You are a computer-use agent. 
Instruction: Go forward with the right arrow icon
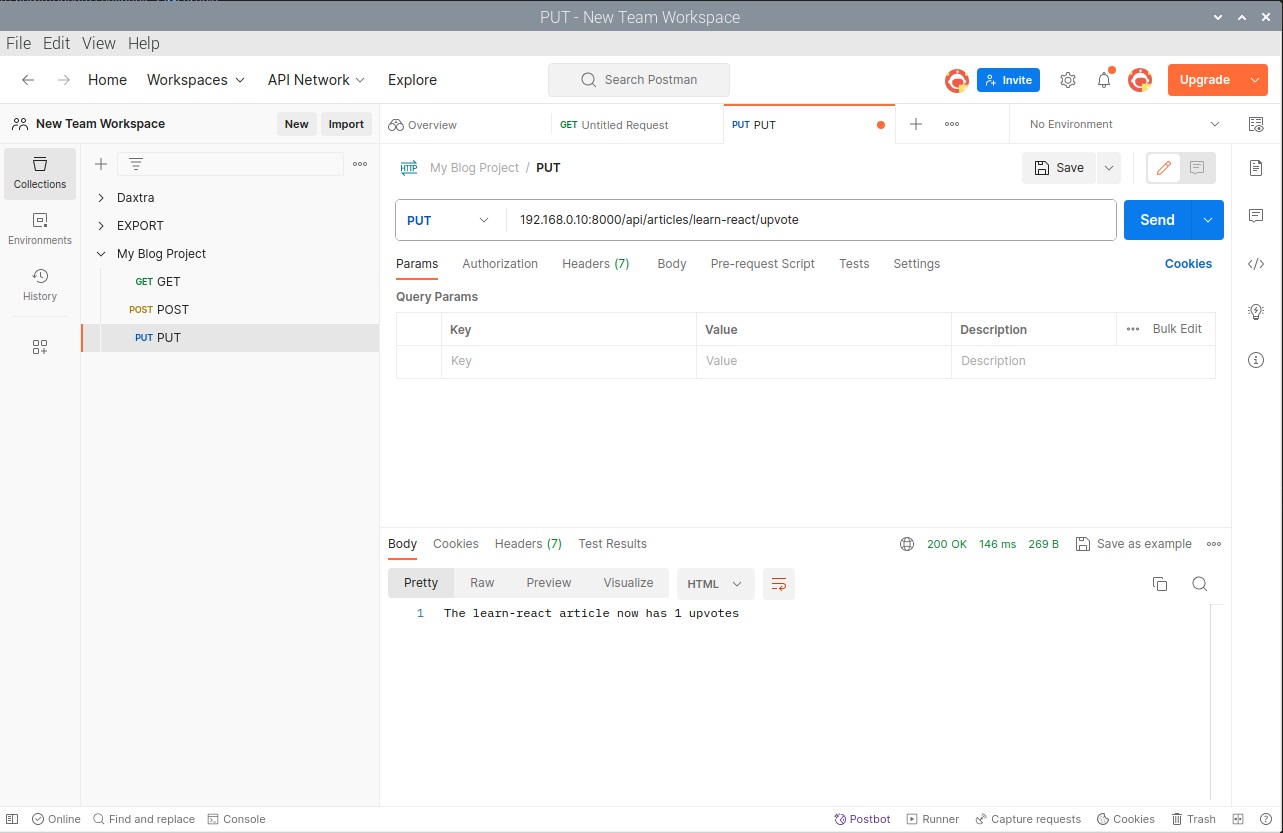pos(64,80)
